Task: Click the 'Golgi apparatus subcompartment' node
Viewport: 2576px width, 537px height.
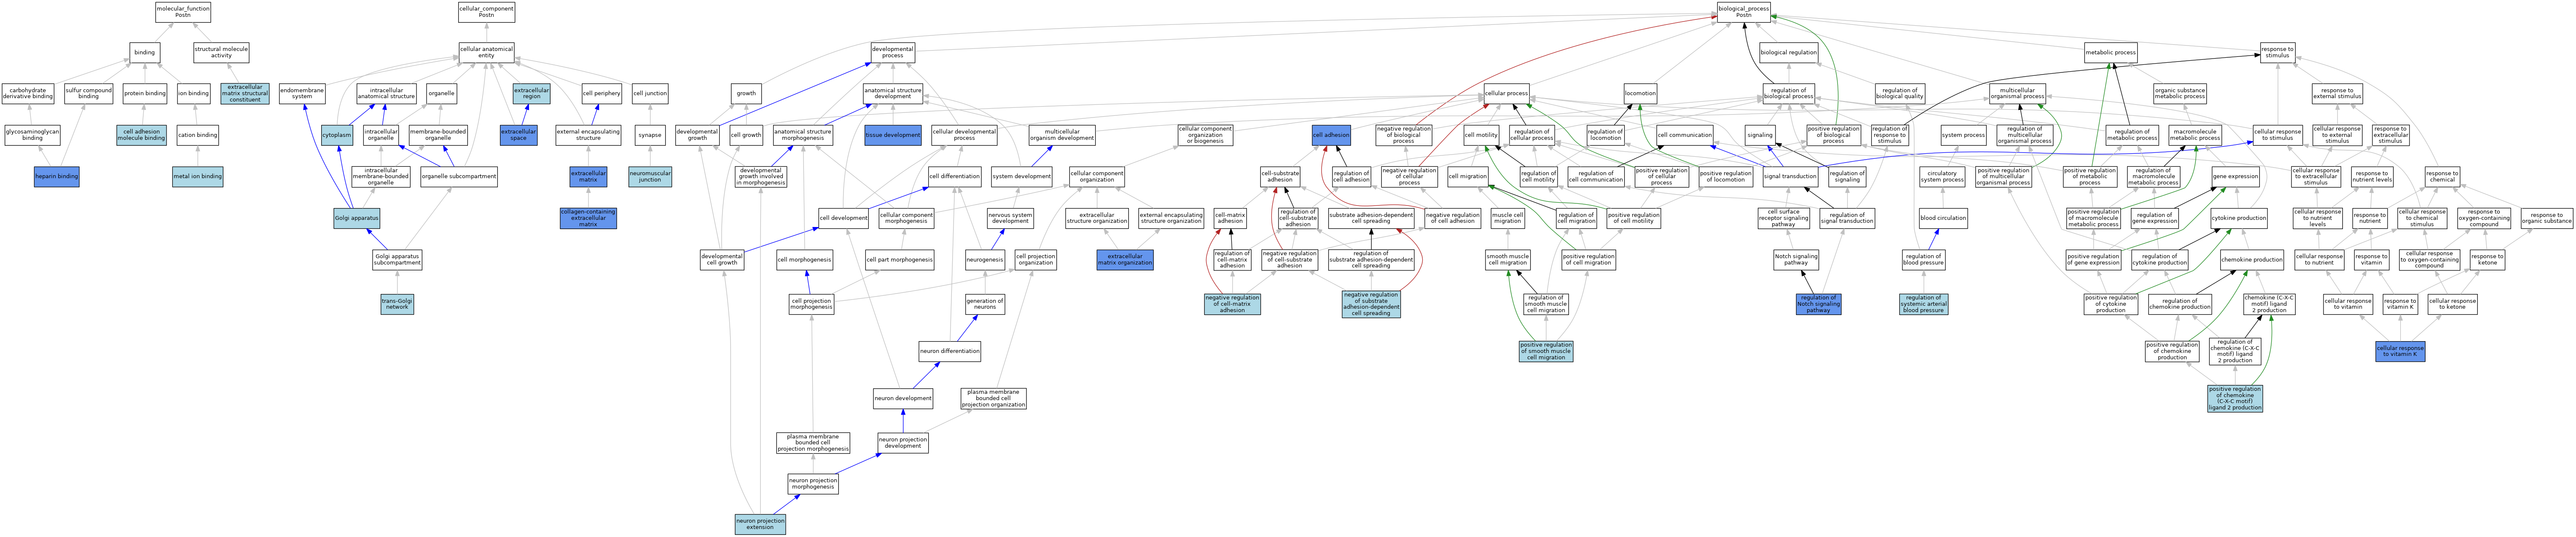Action: pos(397,260)
